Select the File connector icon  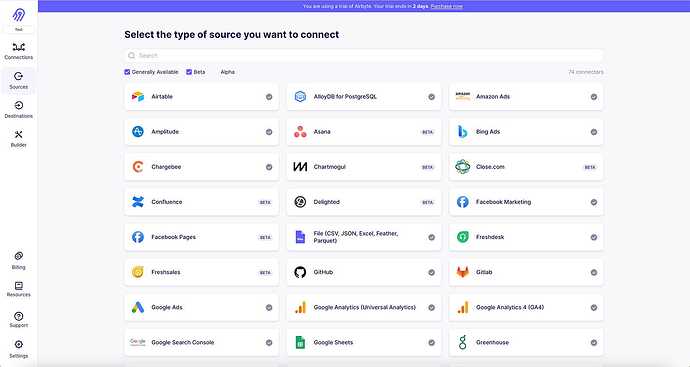pos(300,237)
